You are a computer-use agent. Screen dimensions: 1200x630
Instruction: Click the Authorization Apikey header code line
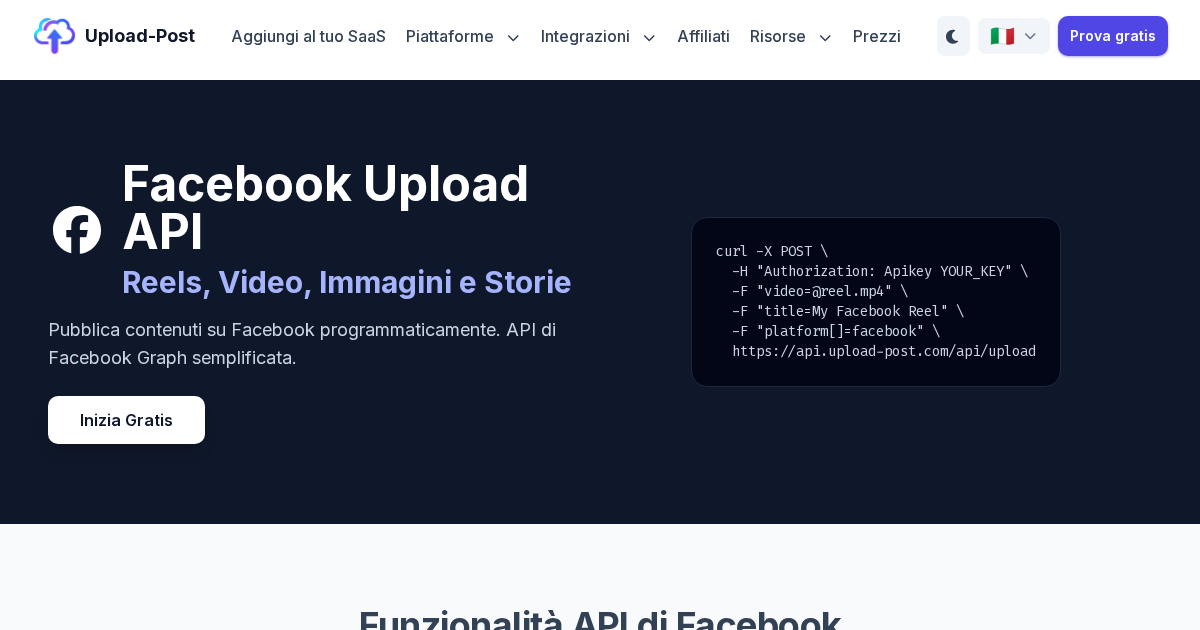coord(880,271)
